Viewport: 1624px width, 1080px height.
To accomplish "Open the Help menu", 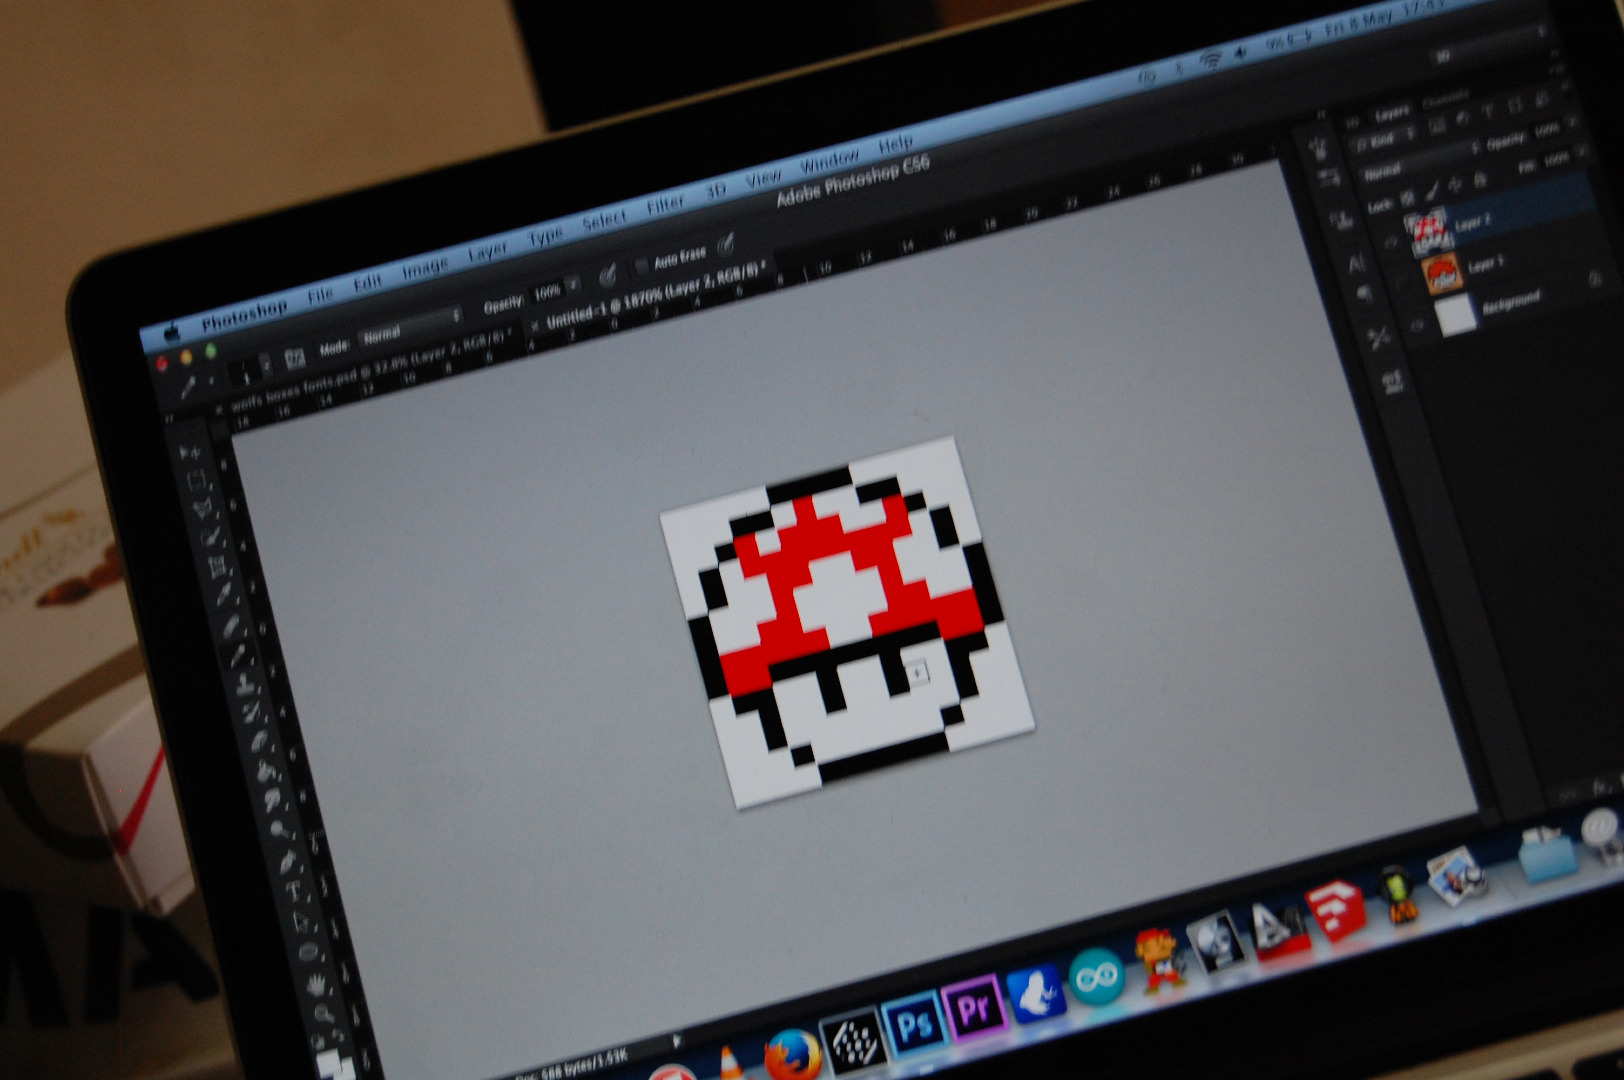I will click(x=895, y=145).
